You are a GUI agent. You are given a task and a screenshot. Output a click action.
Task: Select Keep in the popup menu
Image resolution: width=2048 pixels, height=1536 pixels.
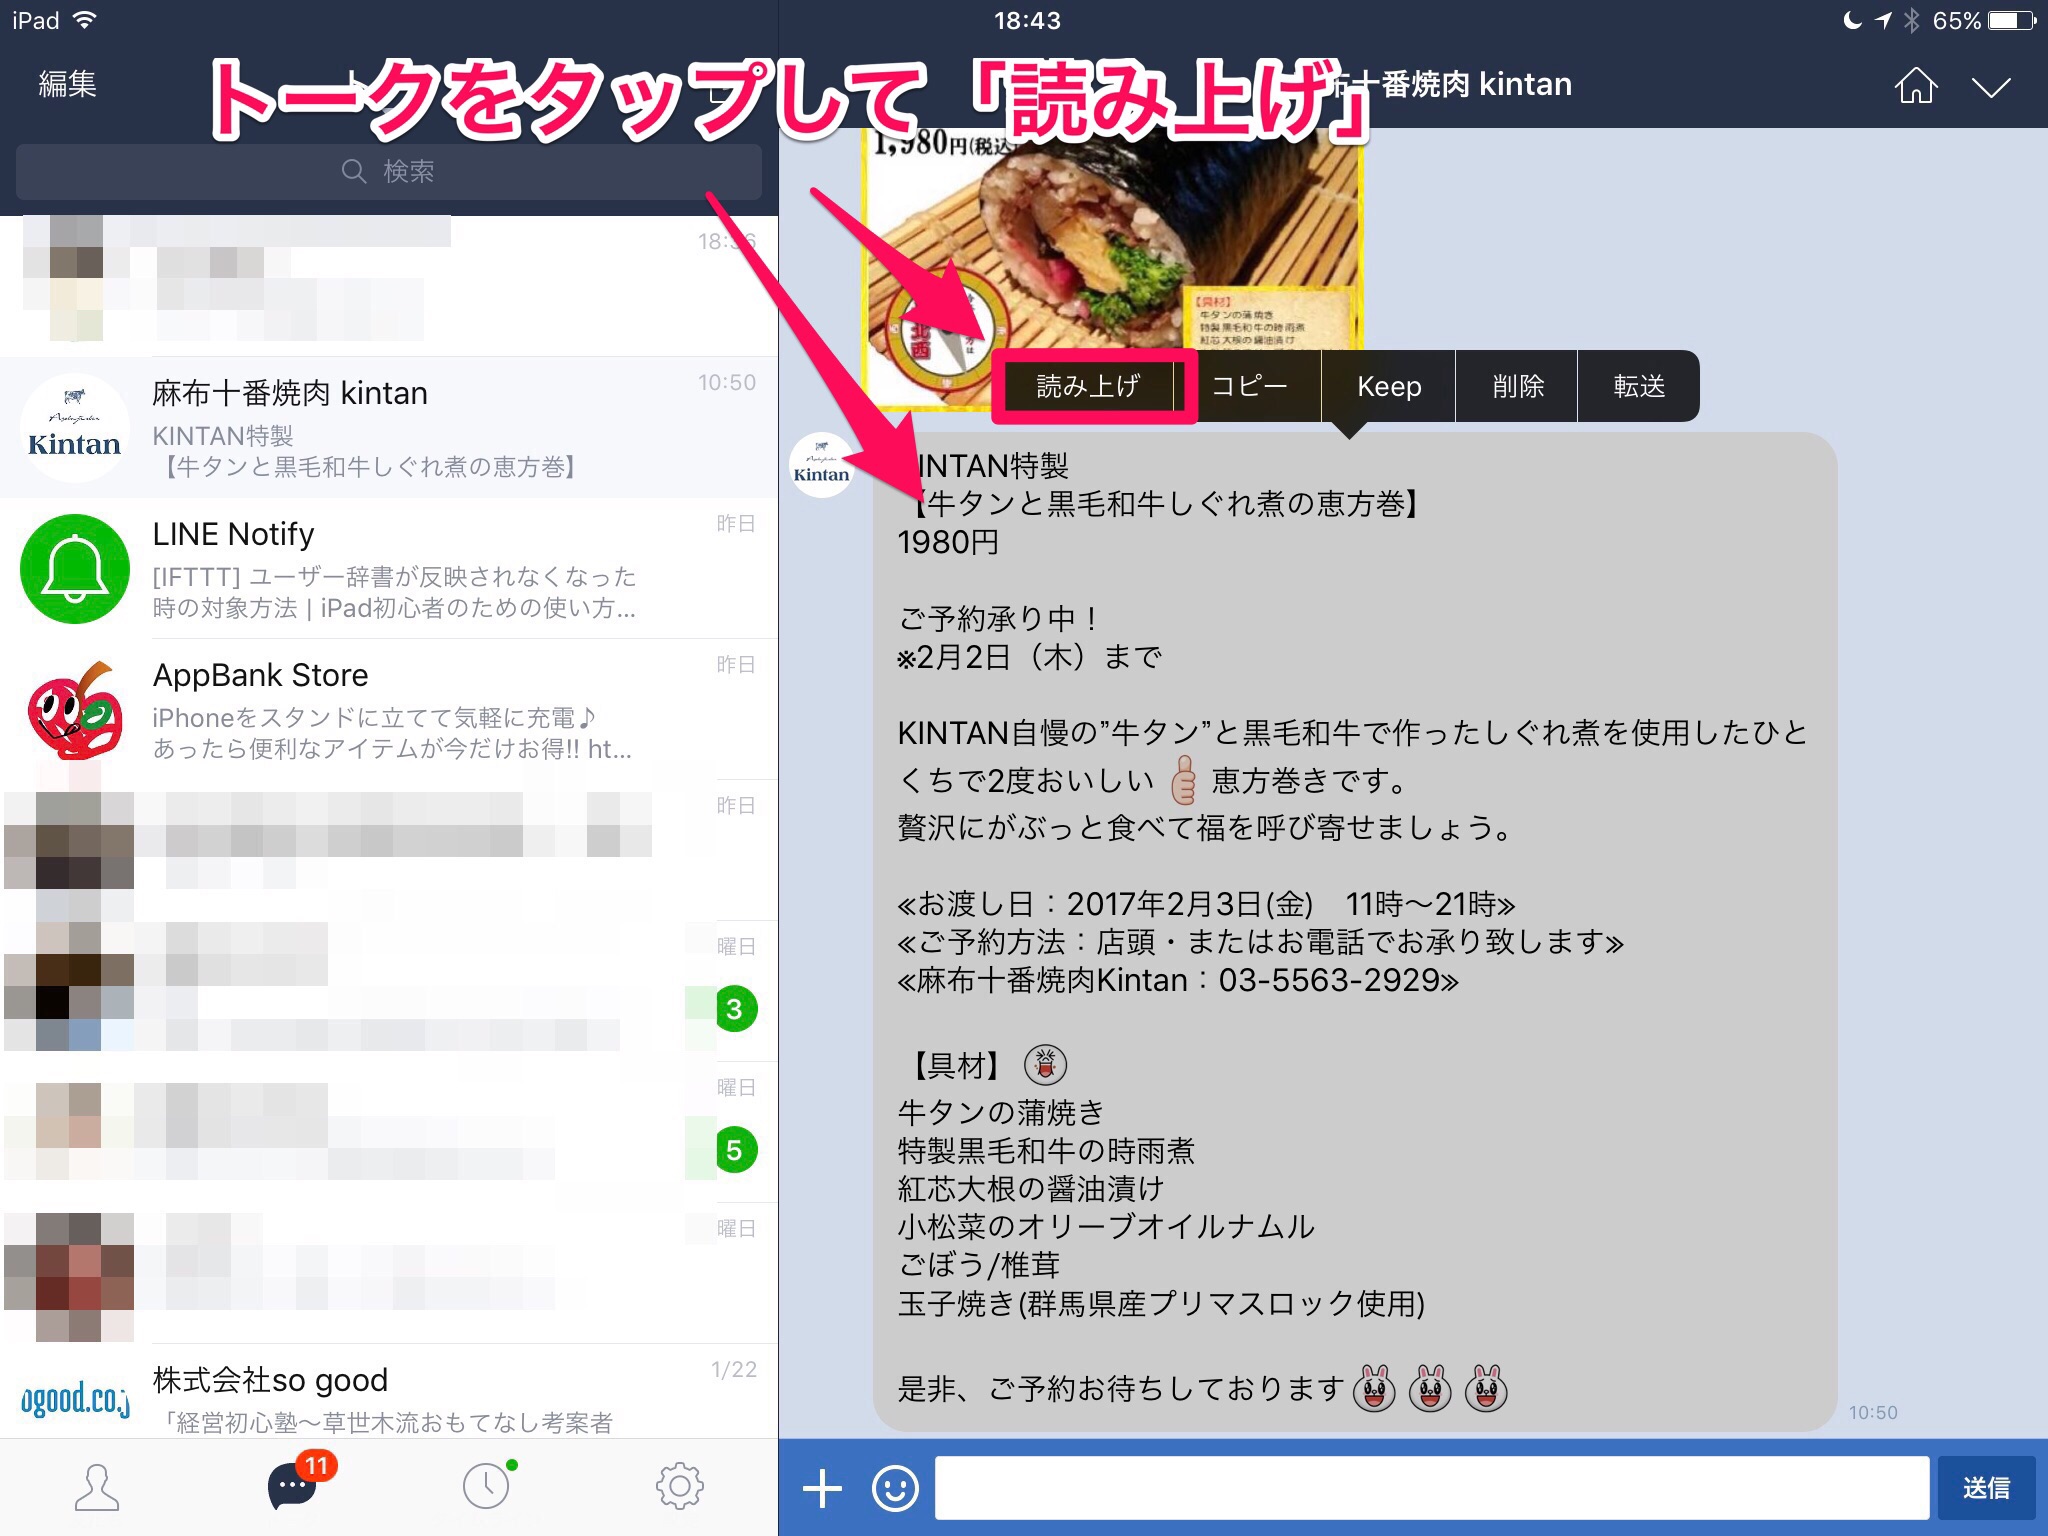pos(1389,386)
